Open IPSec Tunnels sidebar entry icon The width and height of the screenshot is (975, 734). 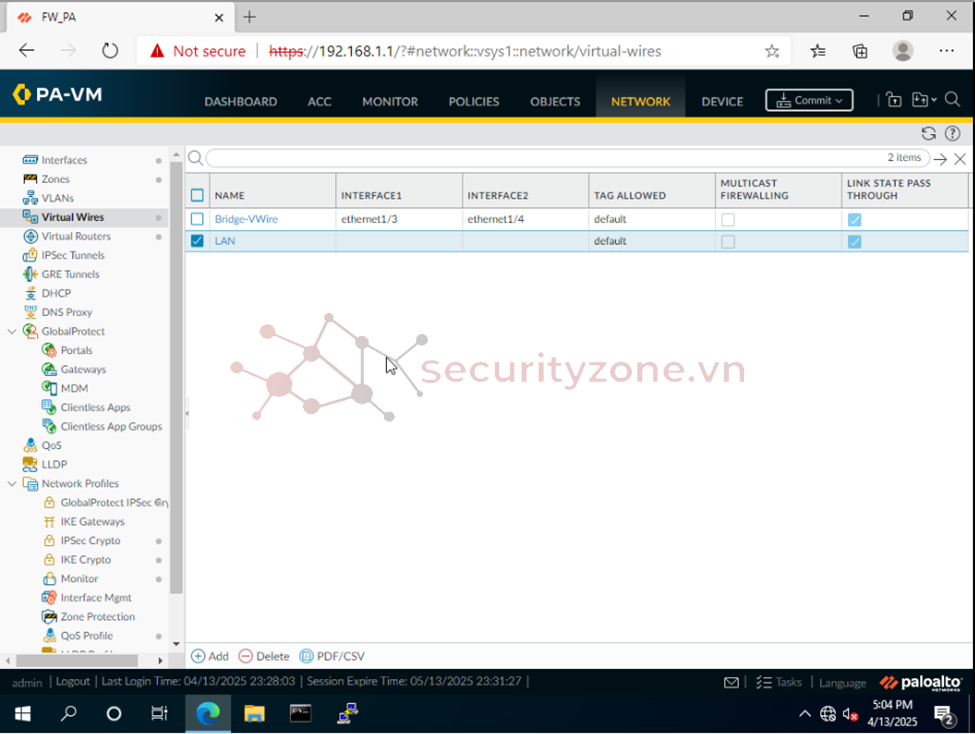coord(30,255)
